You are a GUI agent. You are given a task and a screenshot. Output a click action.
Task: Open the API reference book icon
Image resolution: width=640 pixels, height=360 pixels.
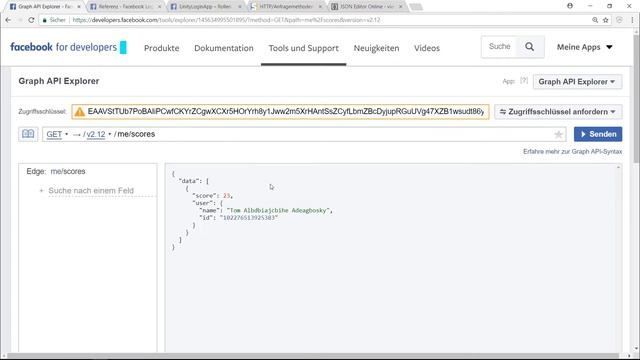[28, 134]
